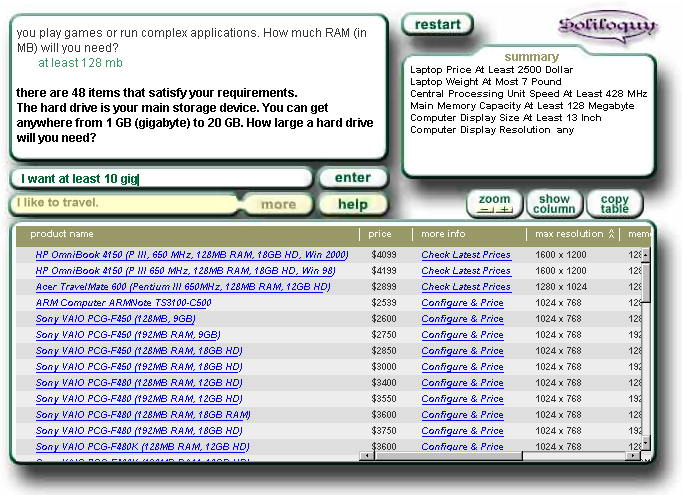Image resolution: width=682 pixels, height=495 pixels.
Task: Click the horizontal scrollbar left arrow
Action: (368, 456)
